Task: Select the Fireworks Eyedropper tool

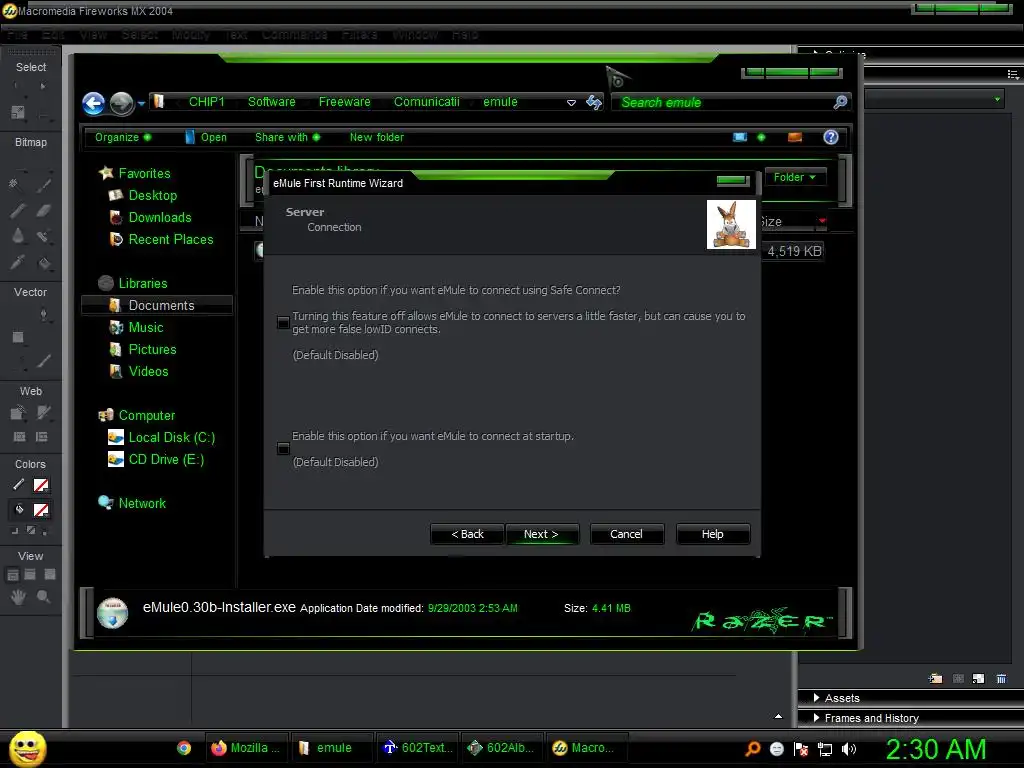Action: pyautogui.click(x=18, y=263)
